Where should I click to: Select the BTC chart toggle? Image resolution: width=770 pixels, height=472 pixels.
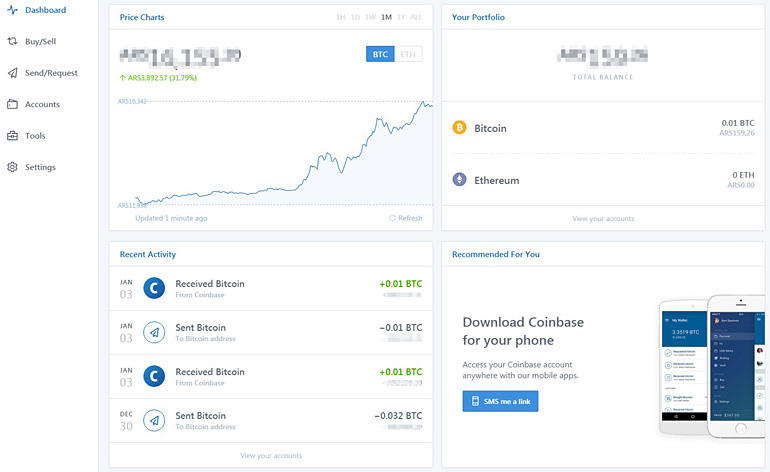(380, 54)
